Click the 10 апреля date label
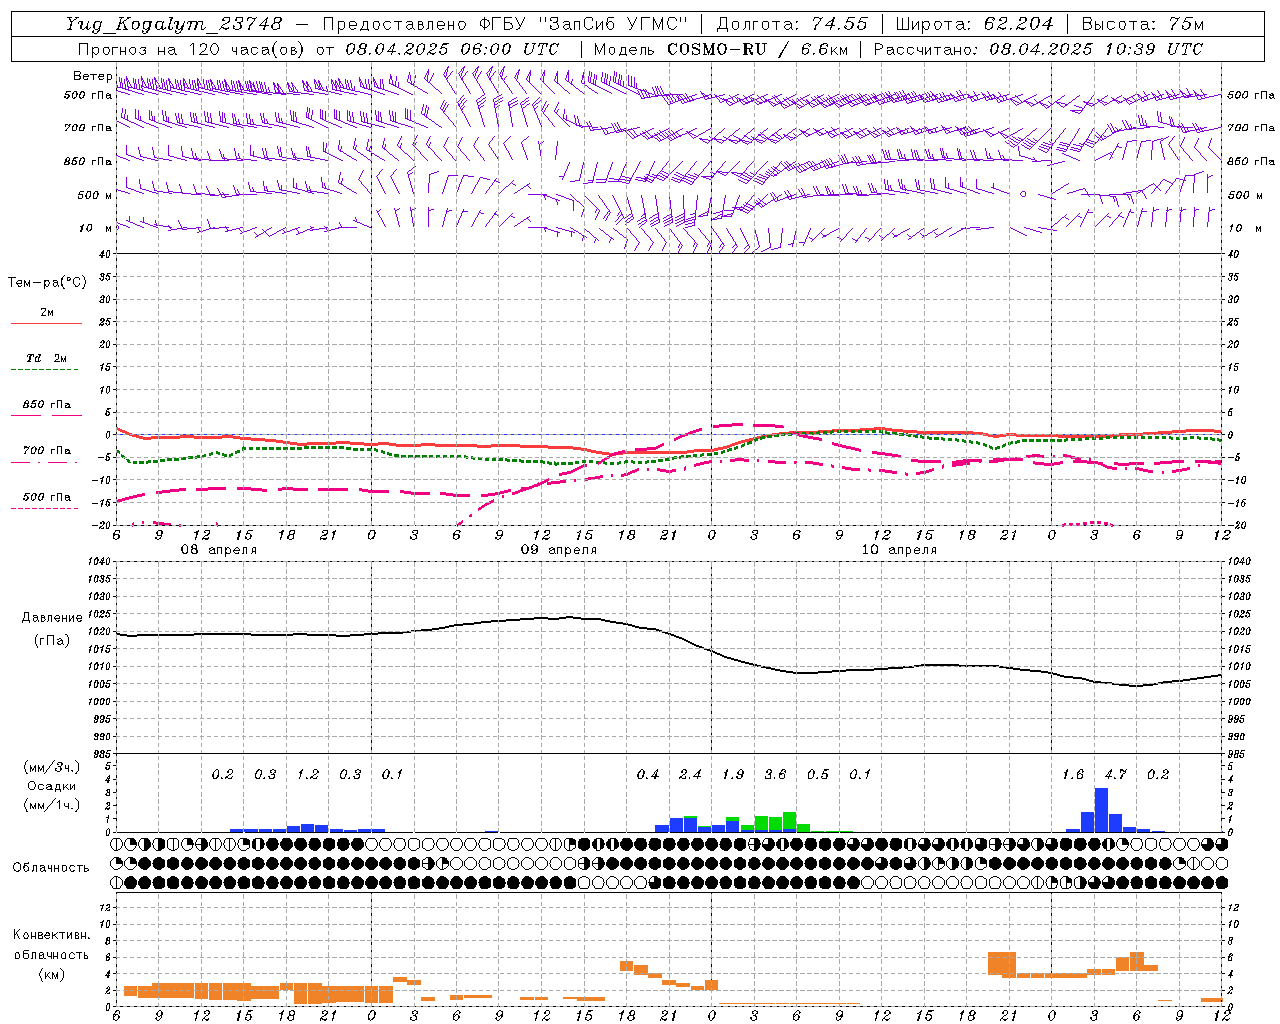Viewport: 1280px width, 1024px height. pyautogui.click(x=899, y=550)
